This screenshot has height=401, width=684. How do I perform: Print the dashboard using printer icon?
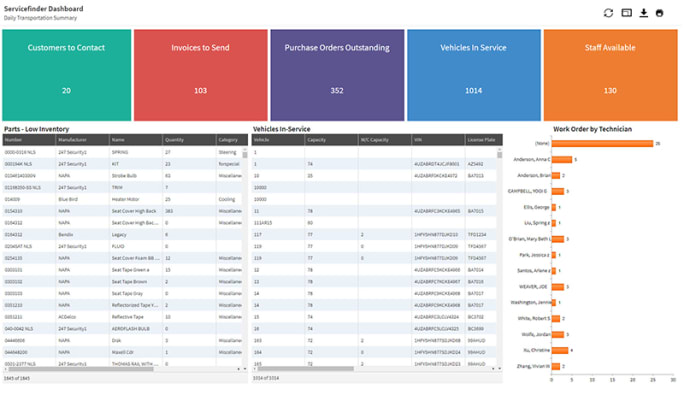tap(660, 13)
